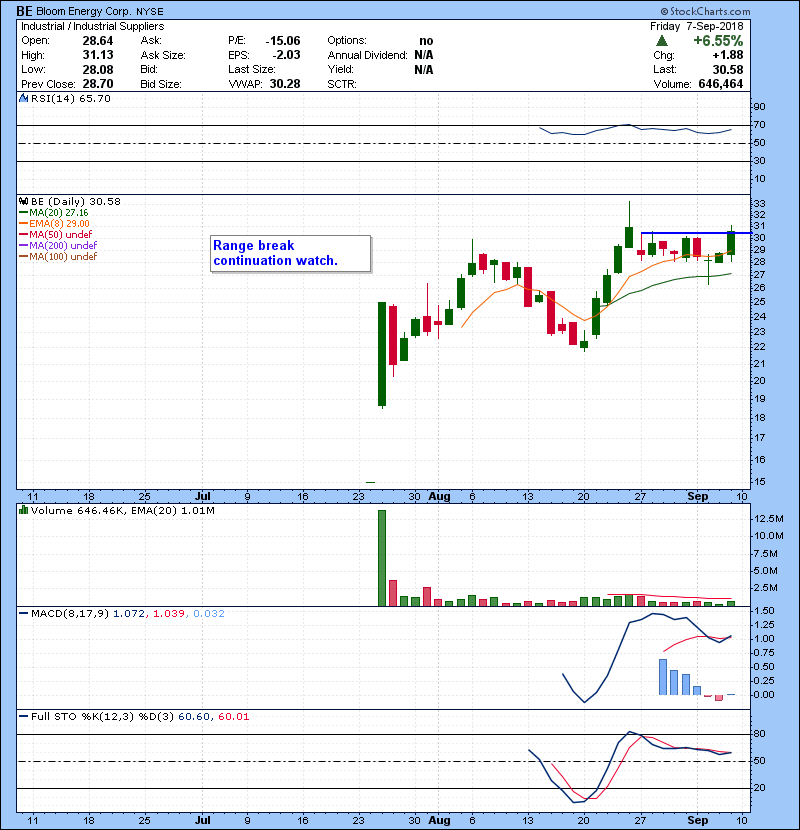Click the Options value 'no'

[x=426, y=41]
